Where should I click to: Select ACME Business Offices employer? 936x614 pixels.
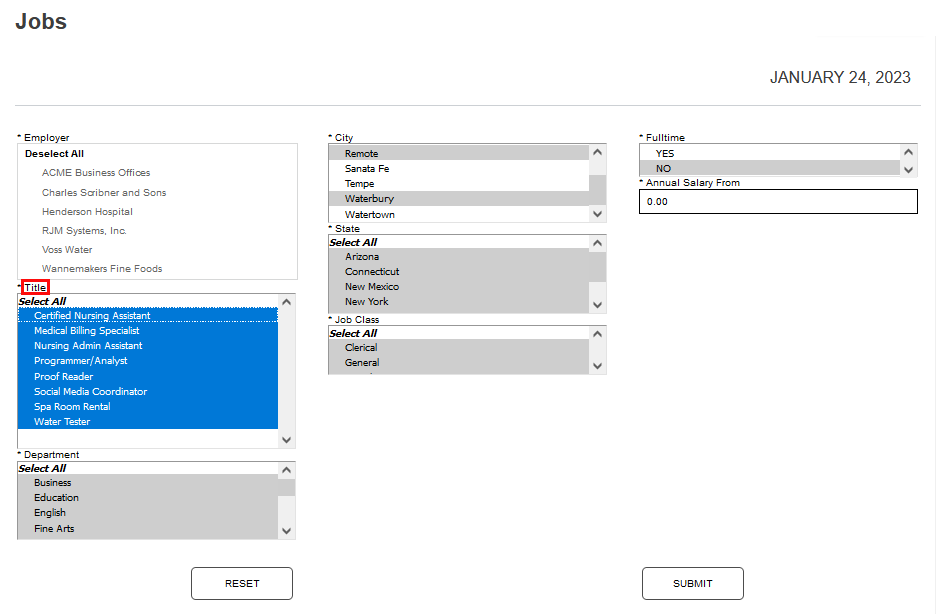pos(96,173)
